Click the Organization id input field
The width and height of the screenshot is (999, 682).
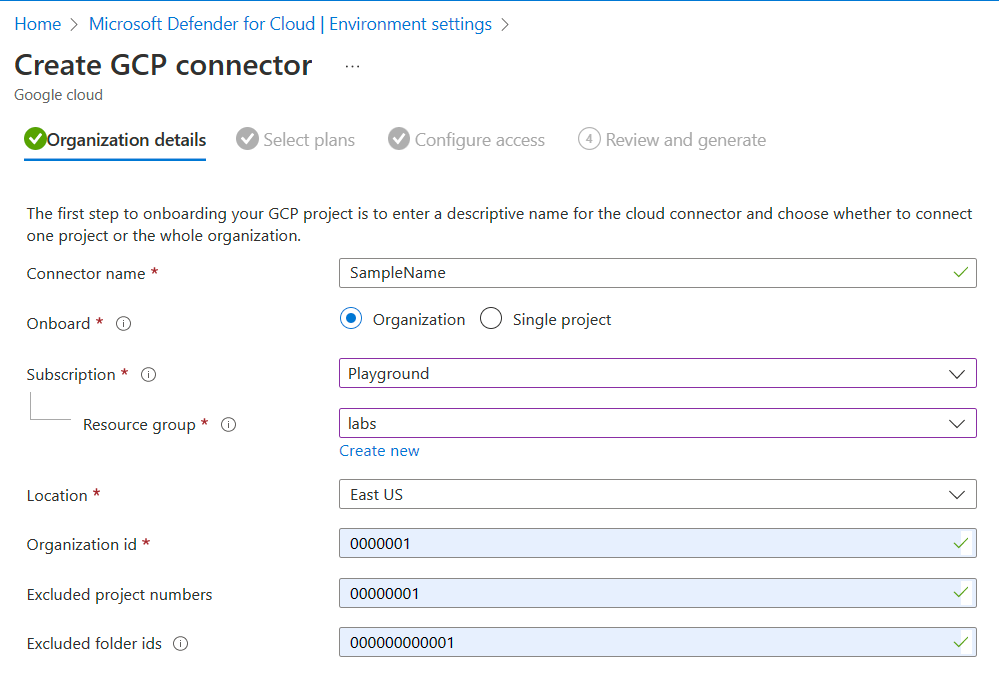pyautogui.click(x=658, y=544)
